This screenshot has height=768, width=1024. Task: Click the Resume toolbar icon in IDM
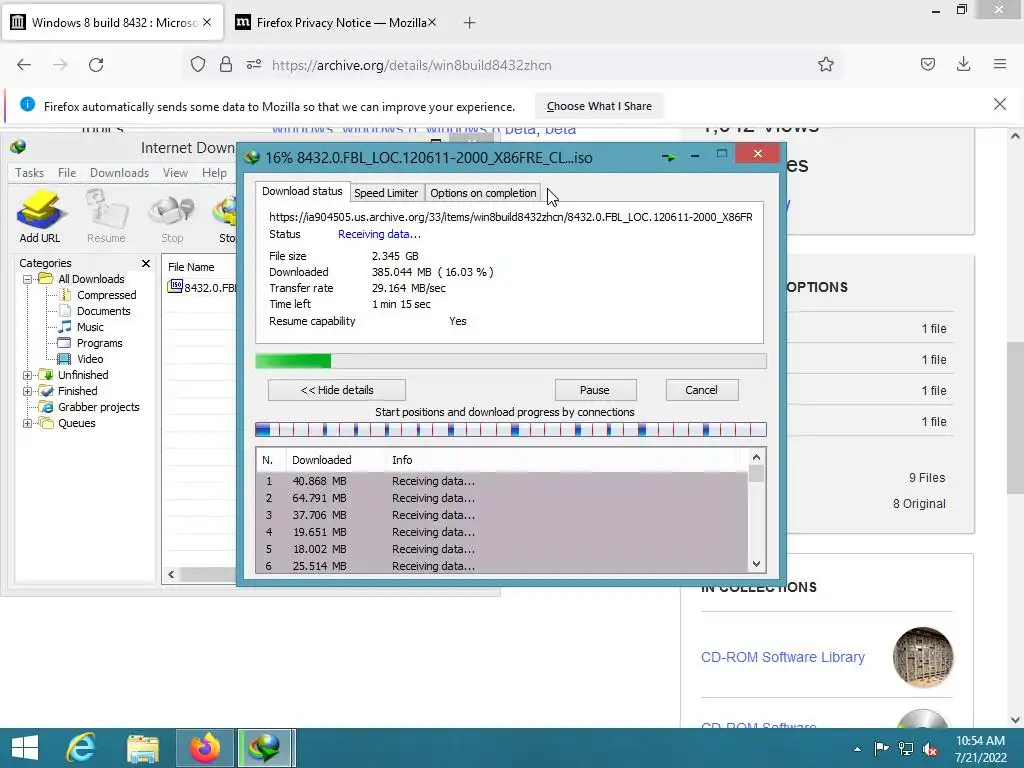point(106,216)
